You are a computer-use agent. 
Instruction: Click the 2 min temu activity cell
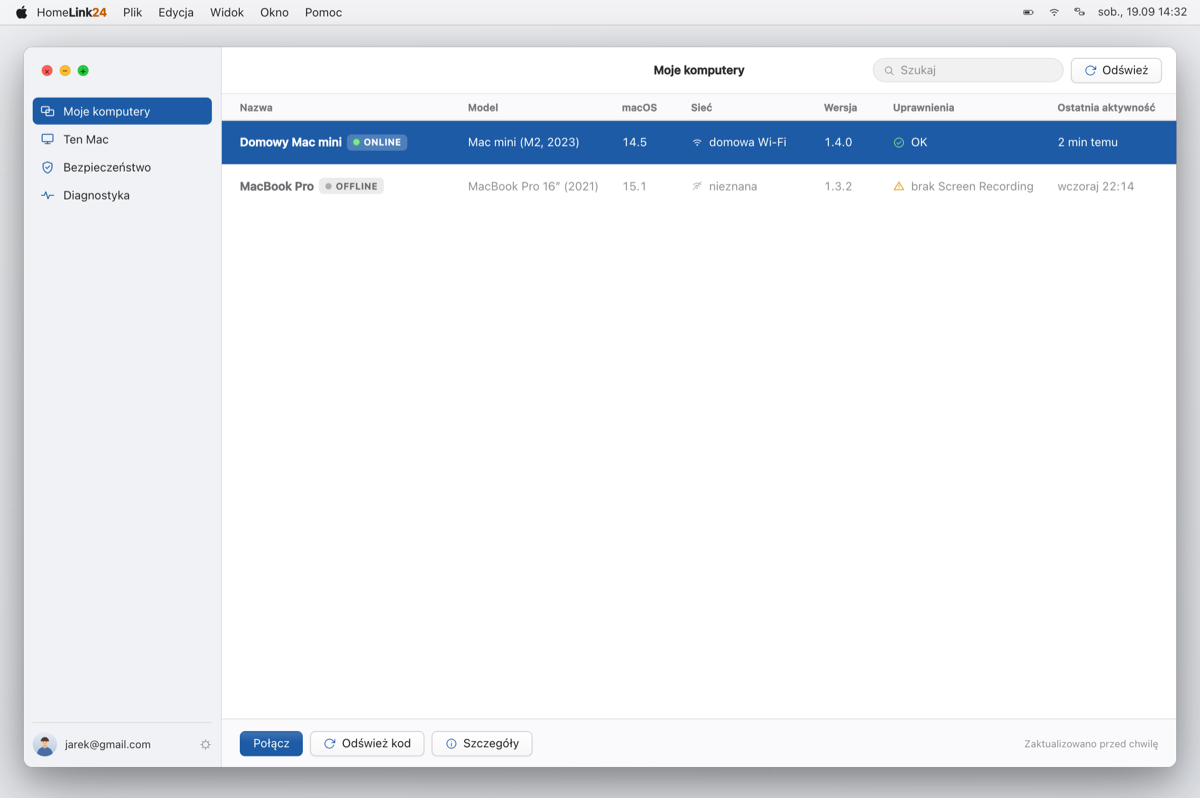pos(1087,142)
